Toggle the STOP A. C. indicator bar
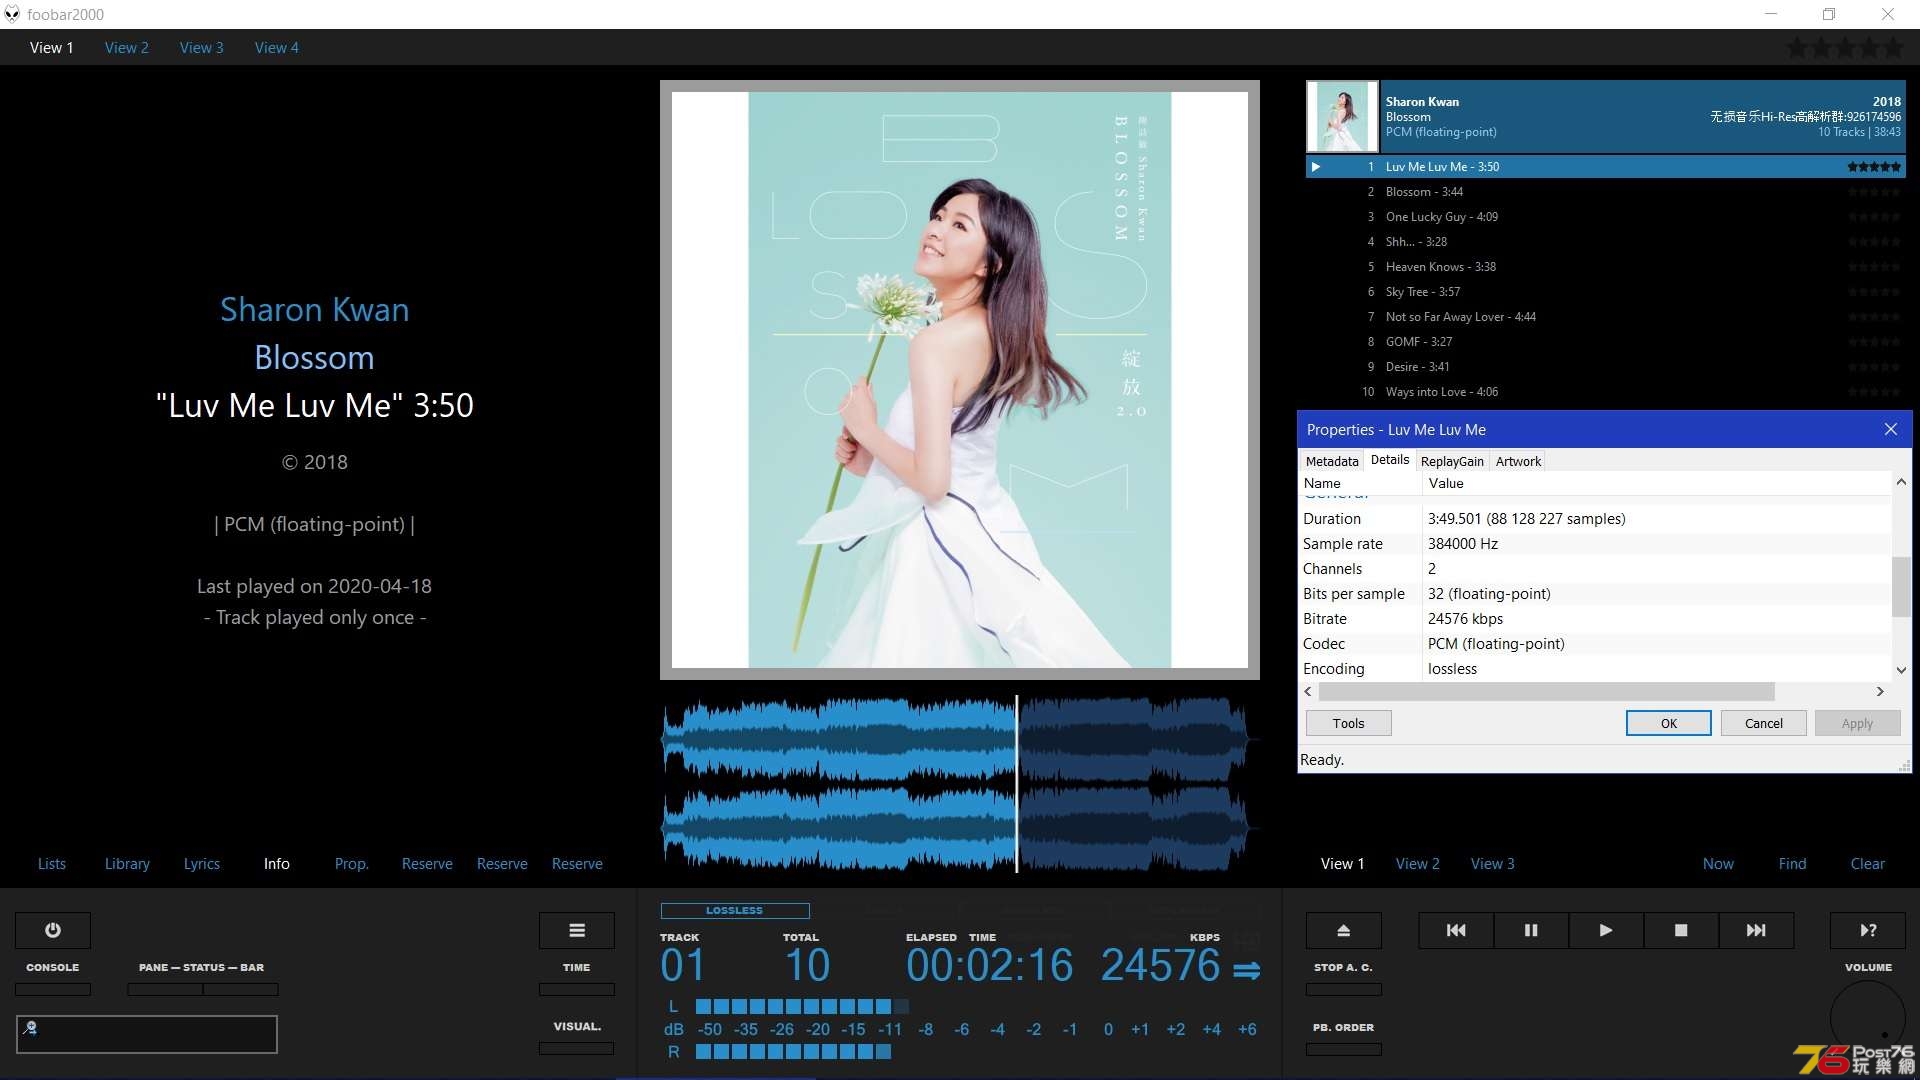The image size is (1920, 1080). pos(1344,989)
